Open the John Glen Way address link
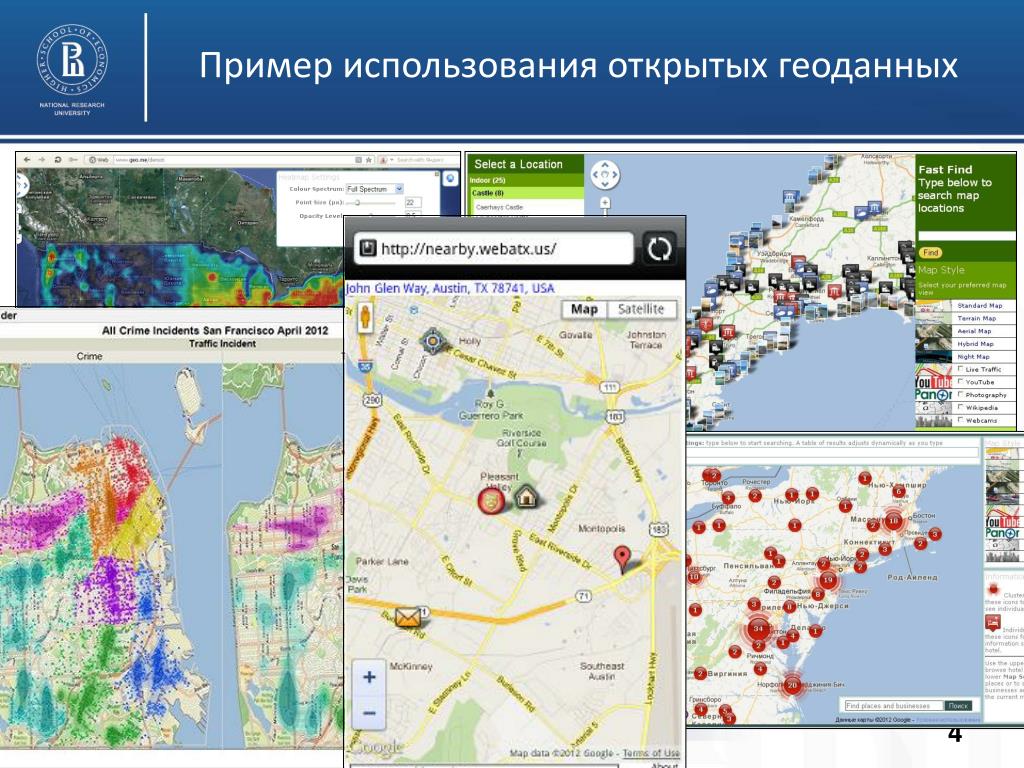The height and width of the screenshot is (768, 1024). tap(450, 288)
